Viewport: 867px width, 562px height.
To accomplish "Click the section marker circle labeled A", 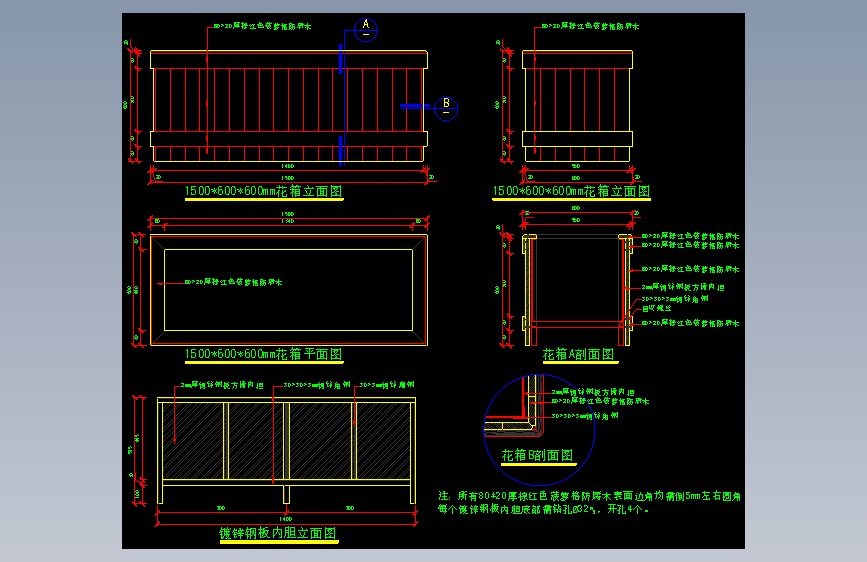I will pyautogui.click(x=365, y=30).
